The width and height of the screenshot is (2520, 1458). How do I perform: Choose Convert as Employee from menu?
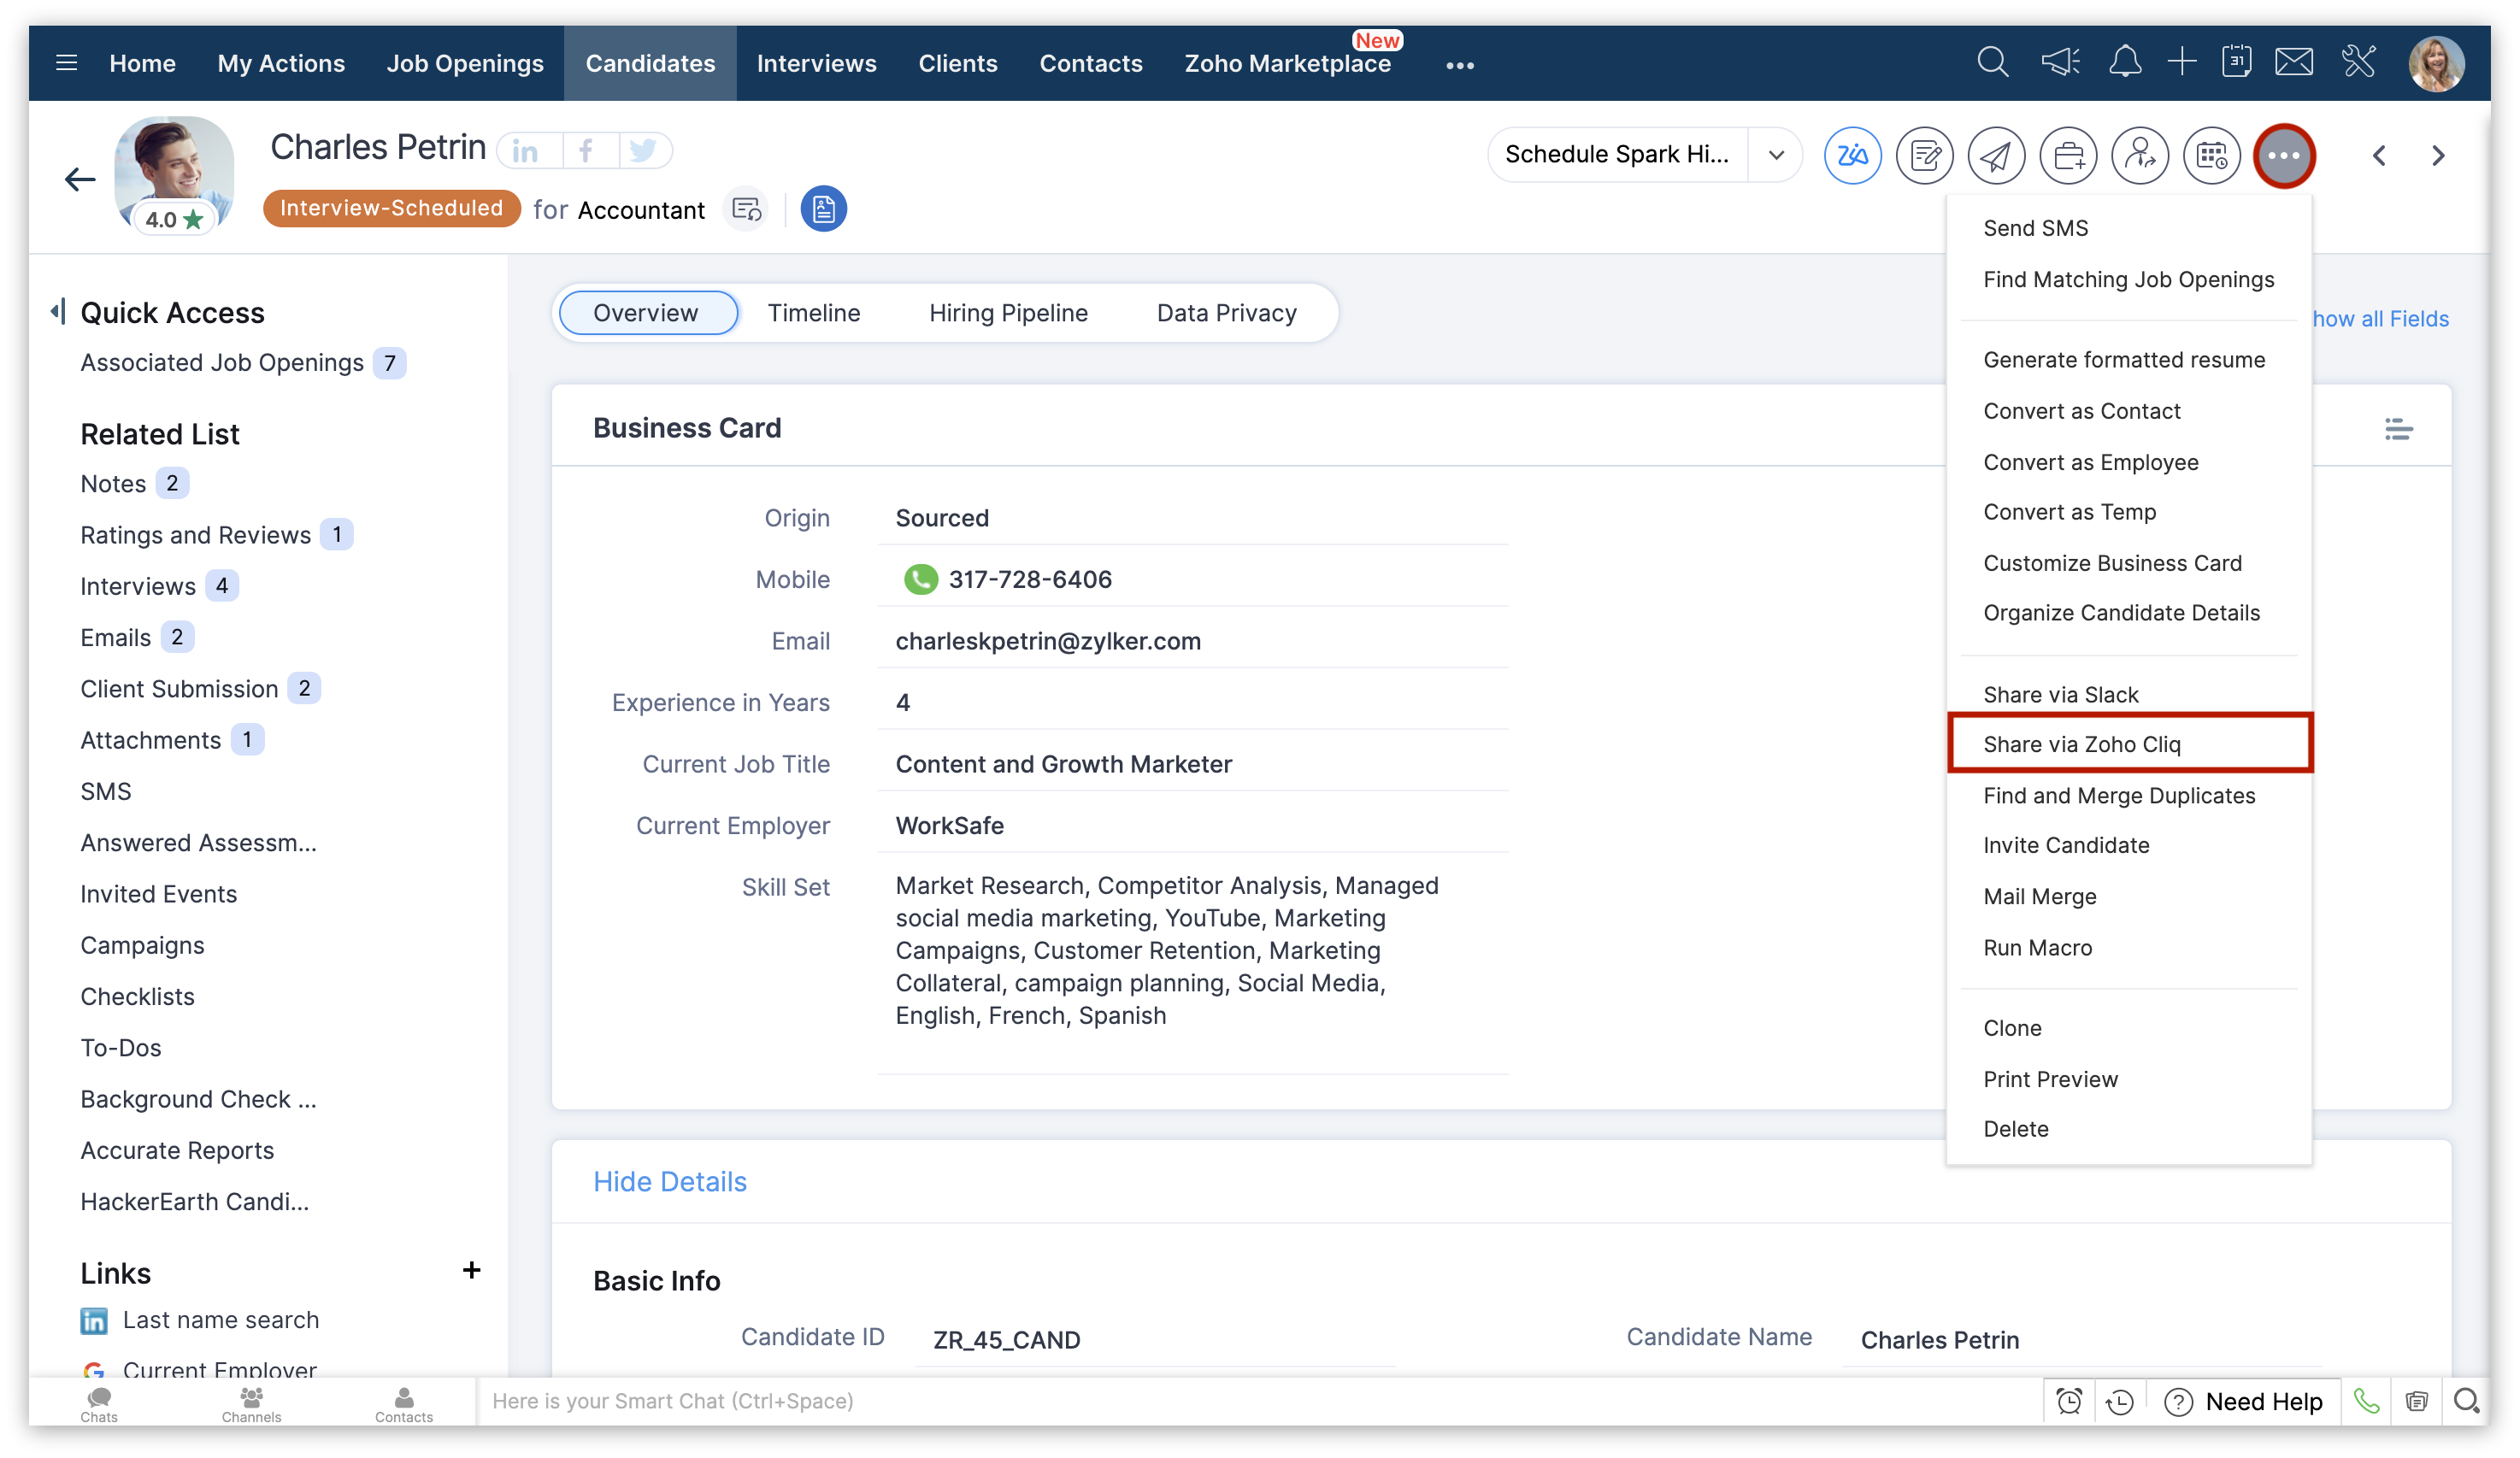pos(2090,462)
